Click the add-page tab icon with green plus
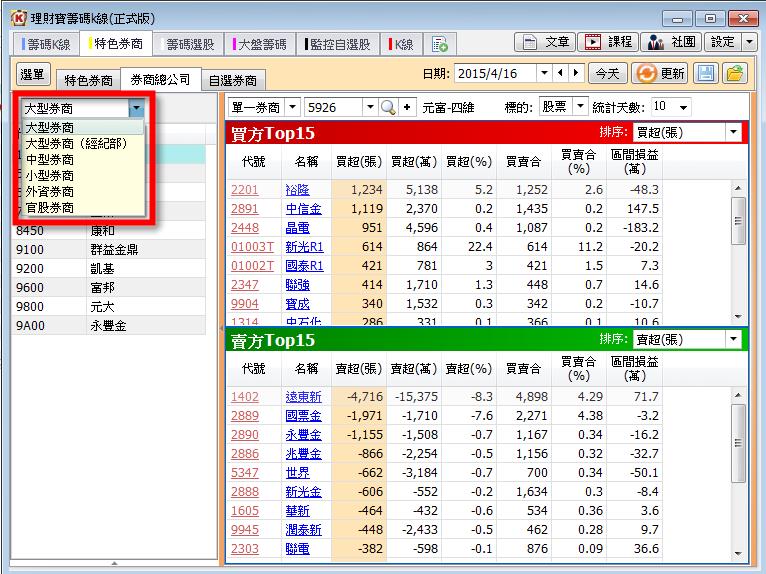The width and height of the screenshot is (766, 574). pos(440,44)
